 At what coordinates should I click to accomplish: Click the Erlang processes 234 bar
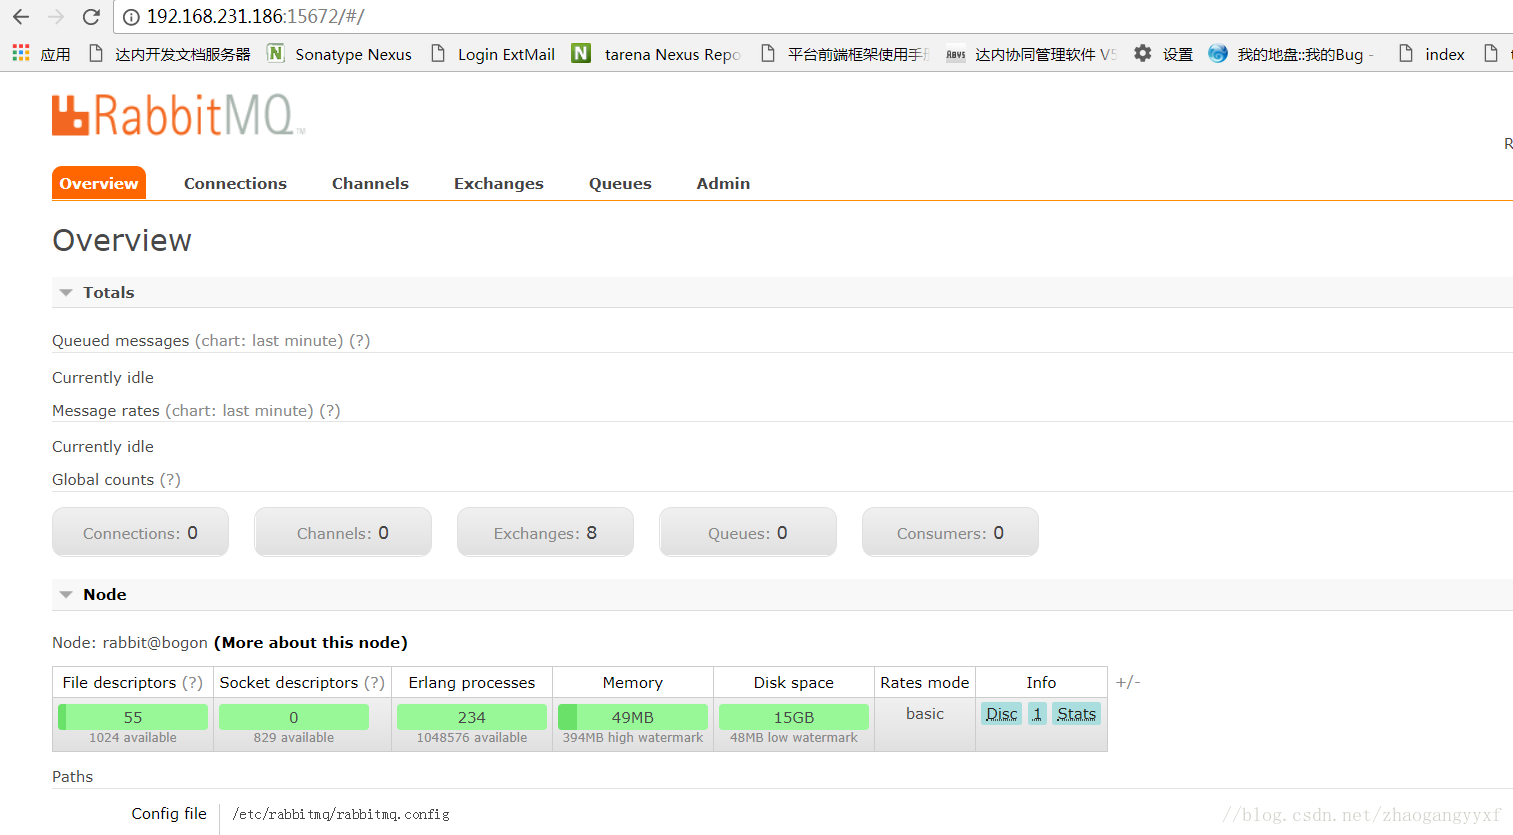point(472,717)
